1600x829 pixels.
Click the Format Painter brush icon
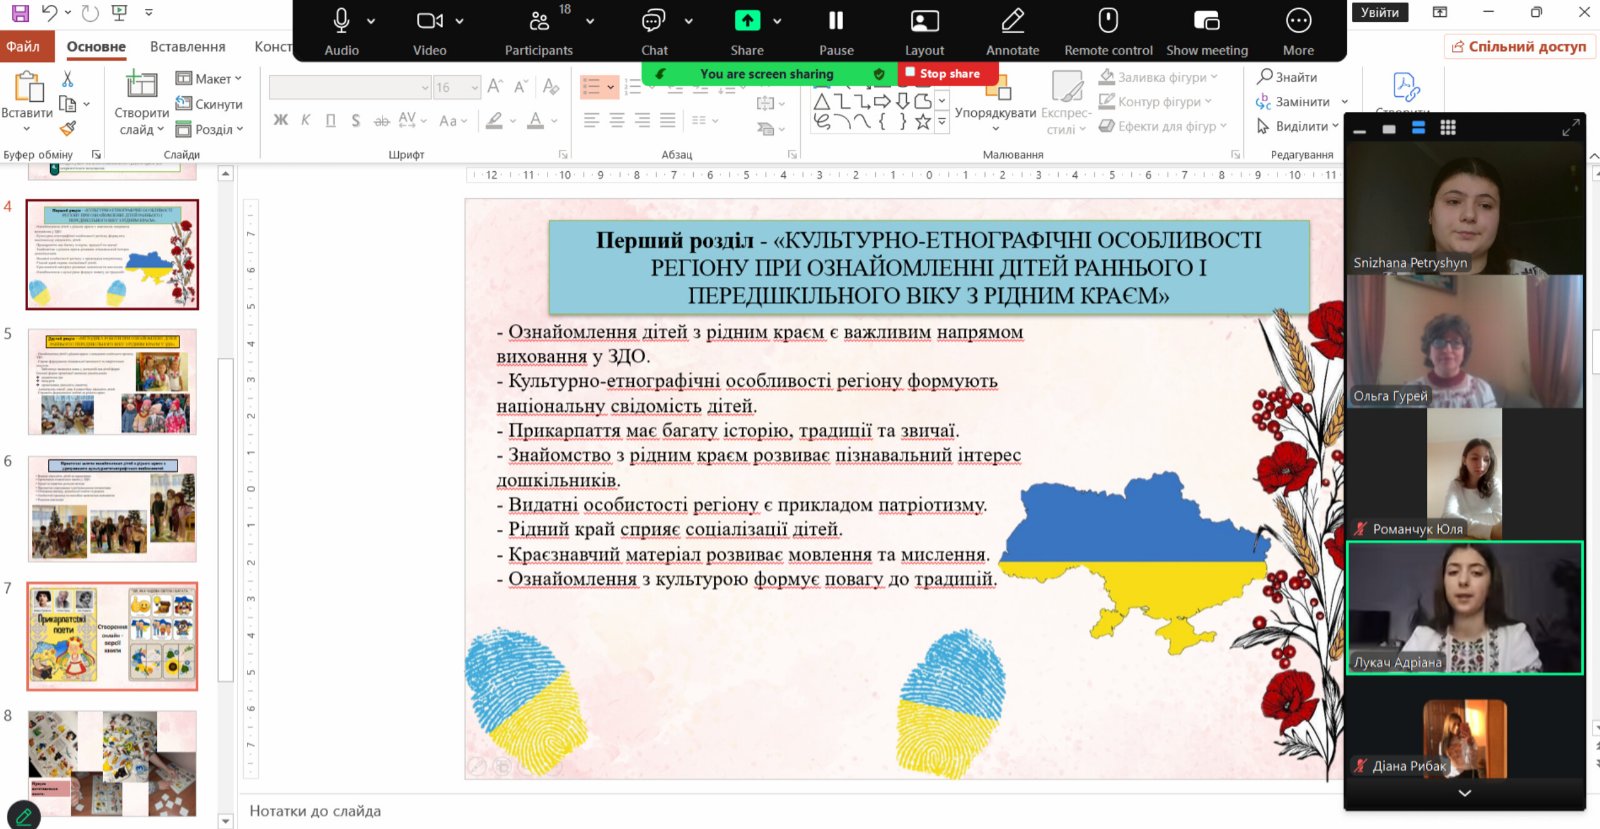click(68, 128)
